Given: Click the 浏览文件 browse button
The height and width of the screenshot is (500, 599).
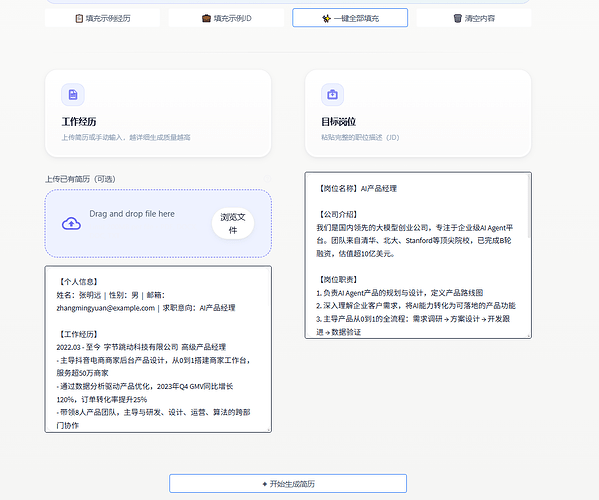Looking at the screenshot, I should (x=233, y=223).
